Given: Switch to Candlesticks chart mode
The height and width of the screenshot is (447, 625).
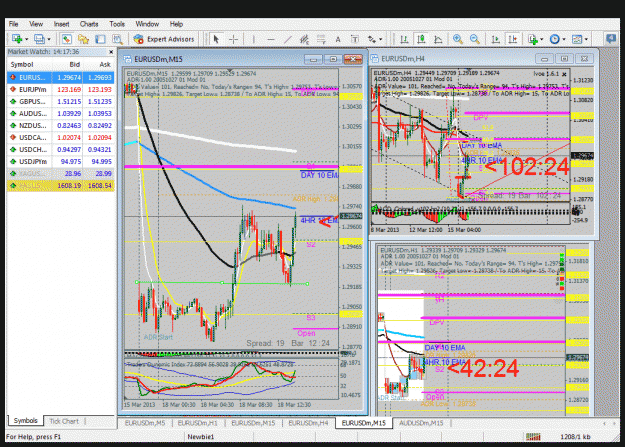Looking at the screenshot, I should 421,39.
